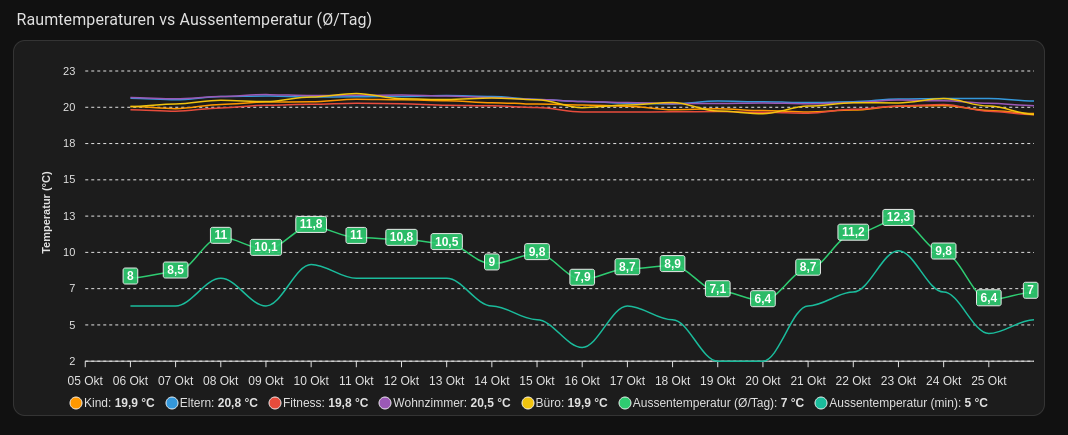1068x435 pixels.
Task: Click the red Fitness legend circle
Action: tap(275, 403)
